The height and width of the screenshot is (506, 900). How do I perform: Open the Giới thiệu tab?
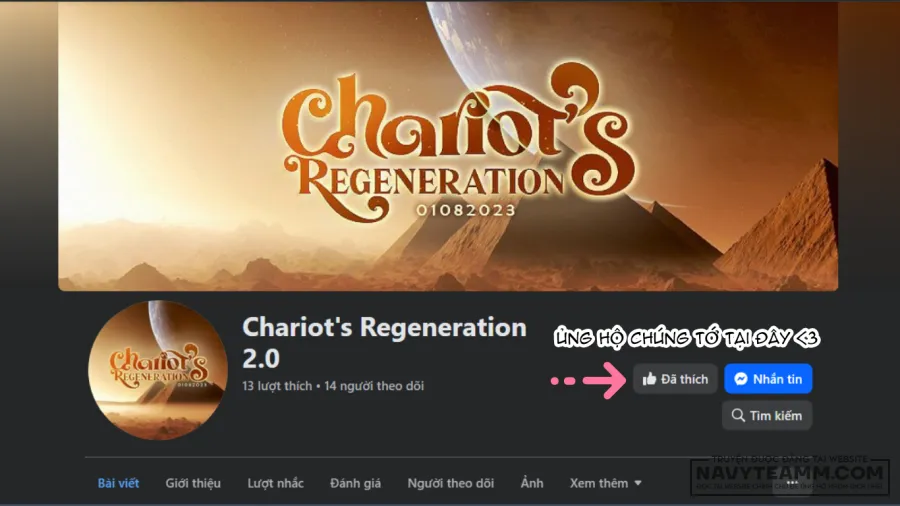(x=193, y=483)
